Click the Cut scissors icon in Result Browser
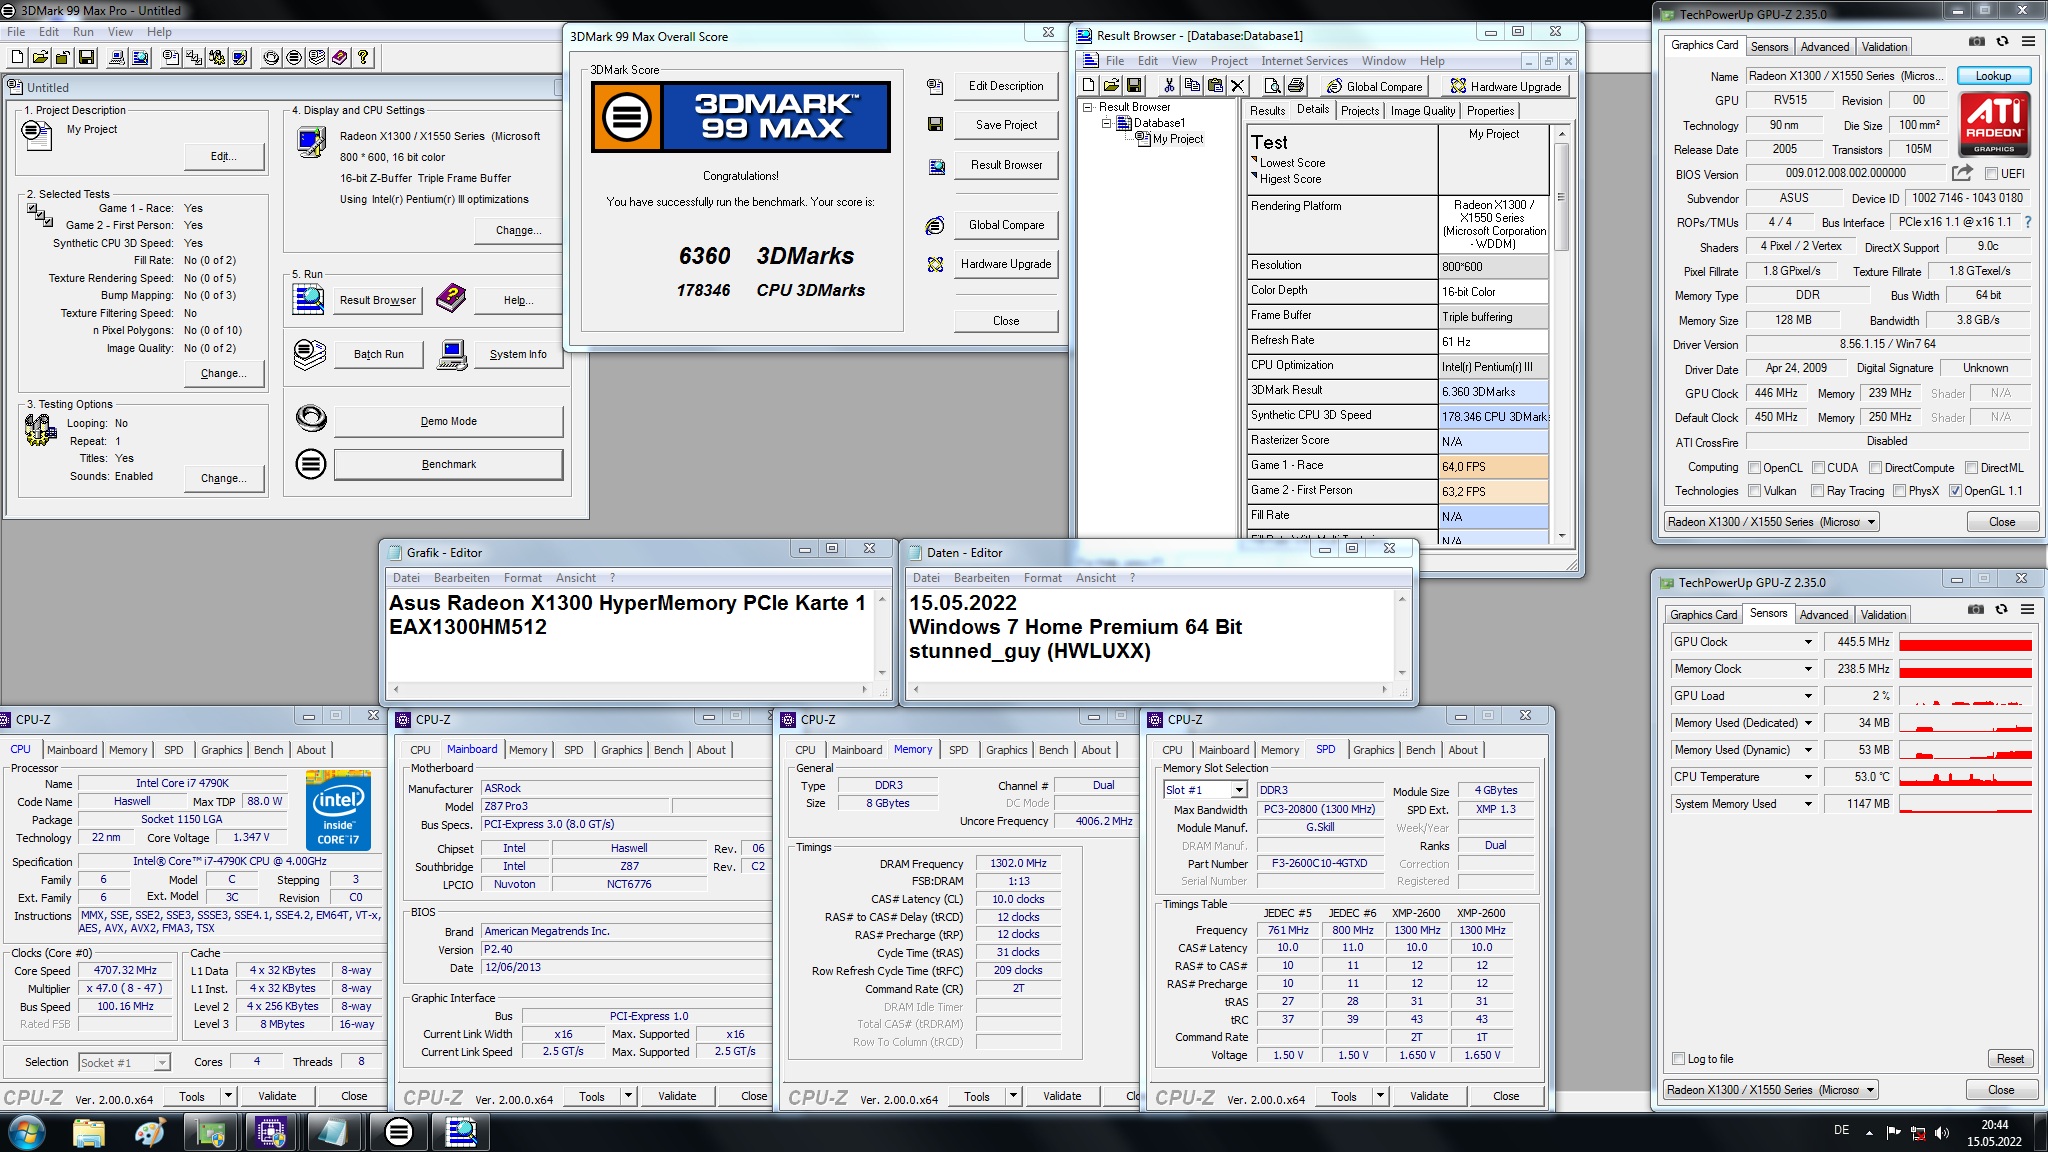This screenshot has height=1152, width=2048. coord(1169,86)
